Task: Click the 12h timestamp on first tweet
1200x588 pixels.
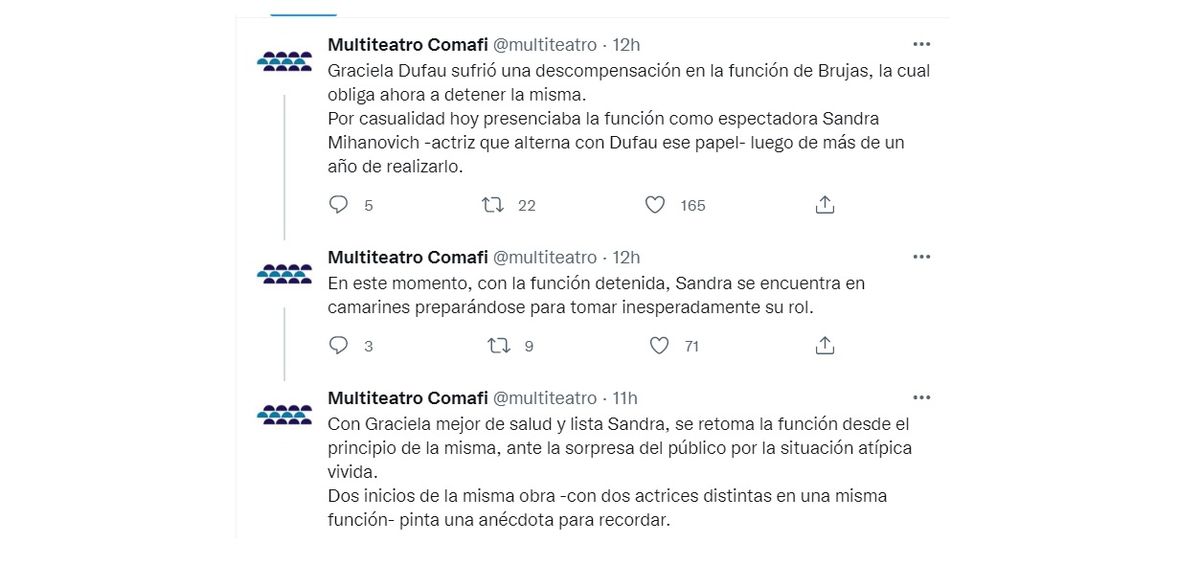Action: click(625, 45)
